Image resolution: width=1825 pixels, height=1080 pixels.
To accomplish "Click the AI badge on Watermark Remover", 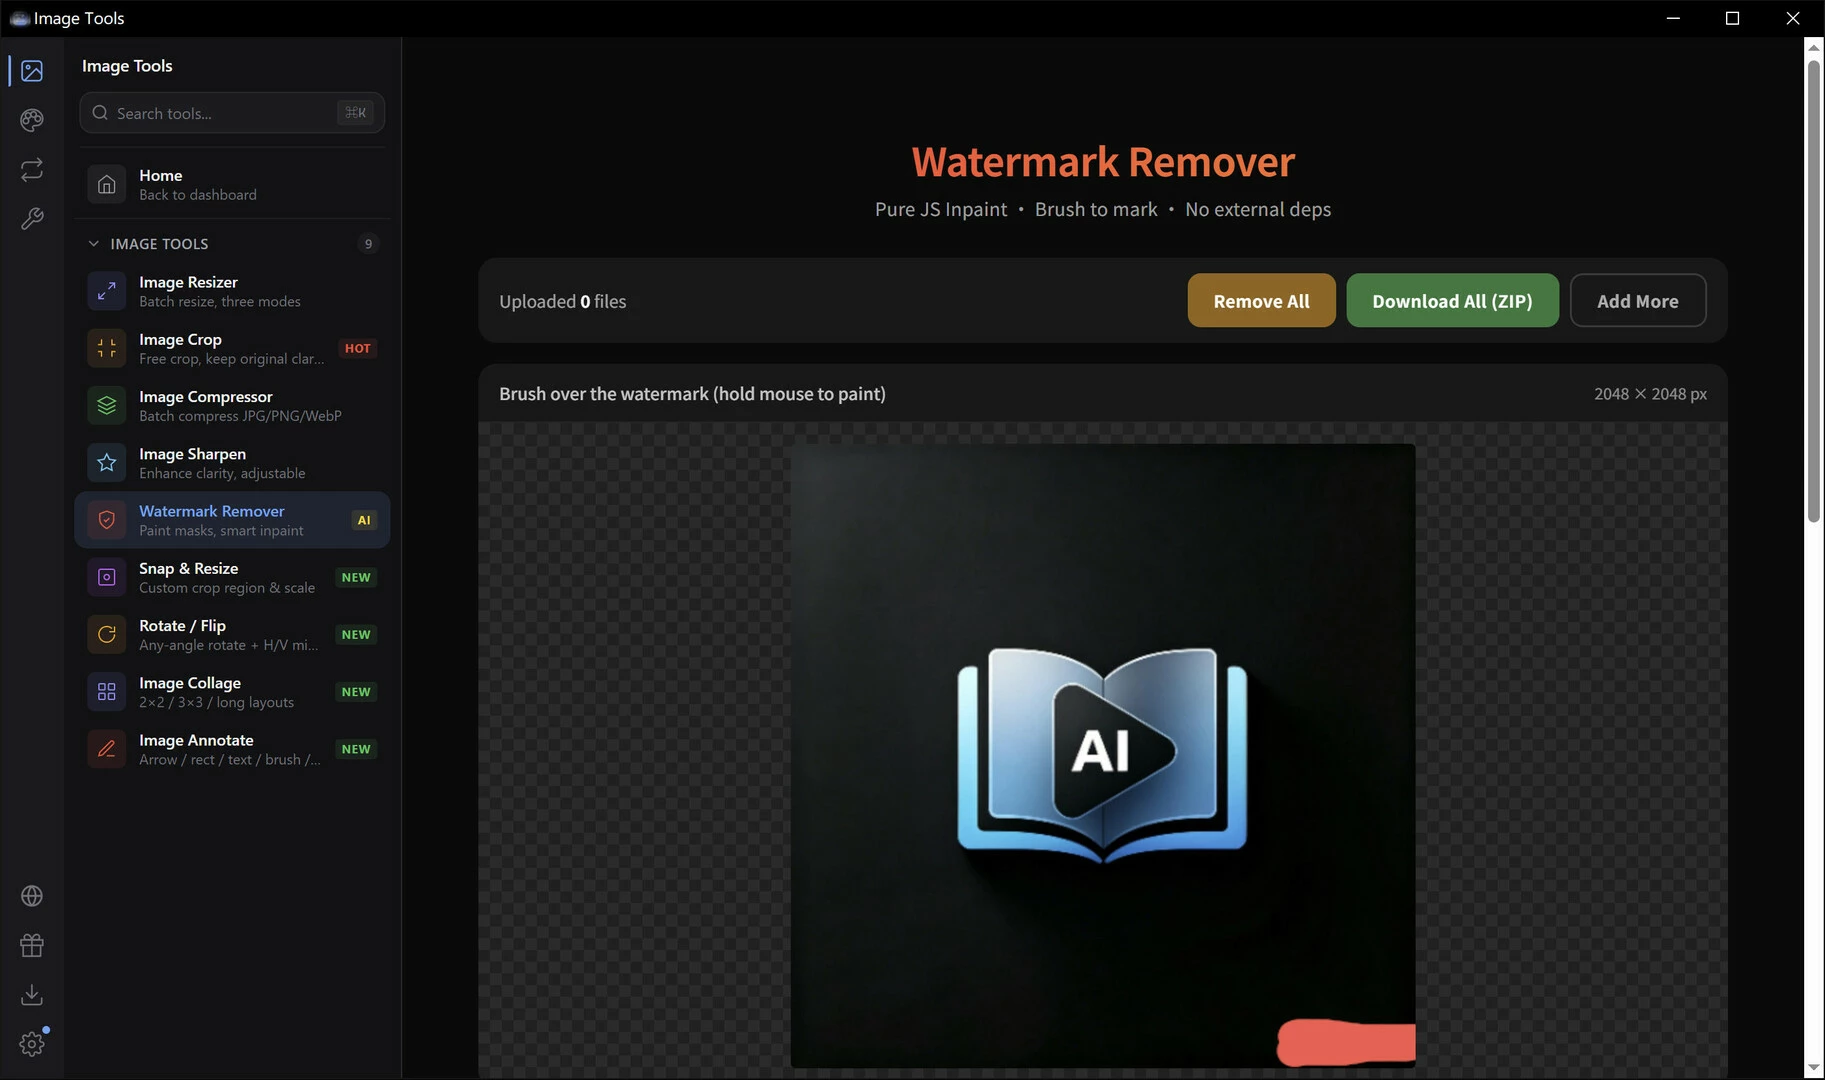I will pos(364,520).
